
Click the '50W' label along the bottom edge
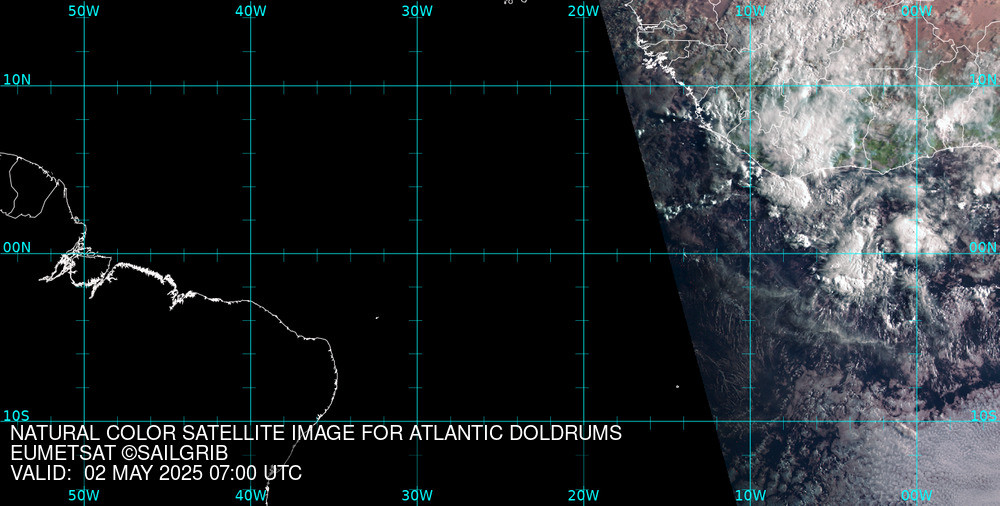(x=84, y=495)
